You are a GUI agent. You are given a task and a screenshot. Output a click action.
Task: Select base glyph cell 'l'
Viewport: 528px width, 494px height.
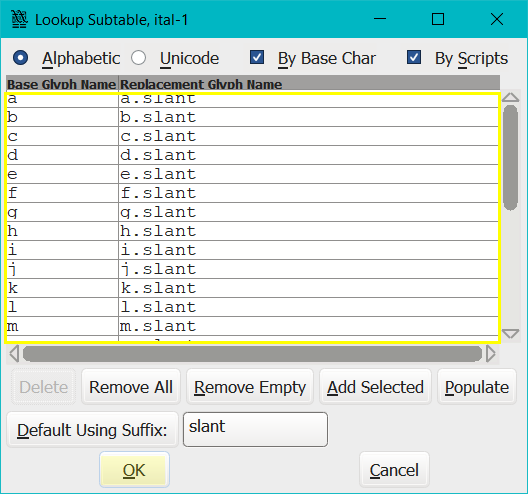(62, 307)
